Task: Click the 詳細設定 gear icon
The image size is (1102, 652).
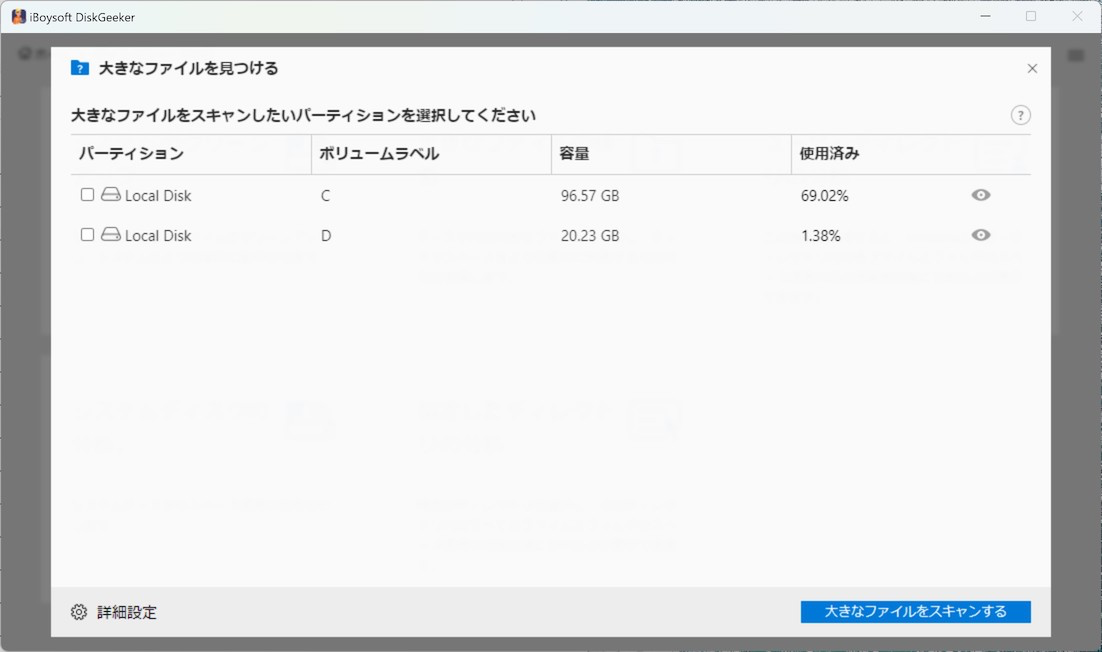Action: coord(79,612)
